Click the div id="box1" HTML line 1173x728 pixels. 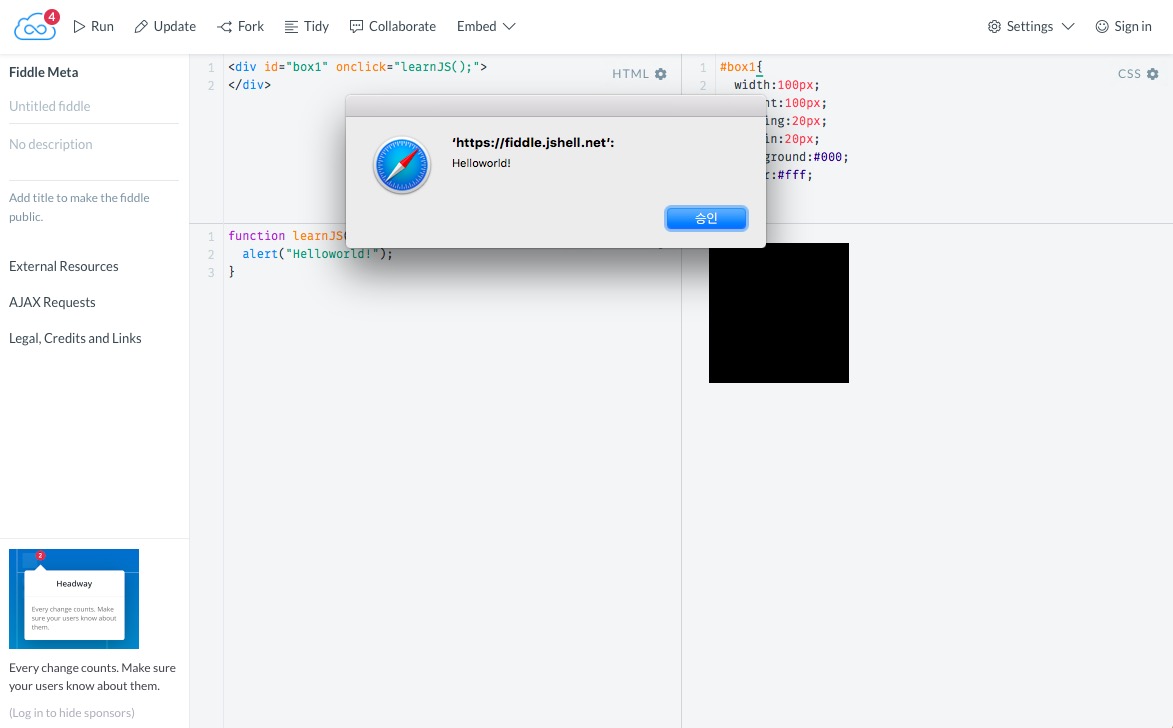(x=358, y=67)
